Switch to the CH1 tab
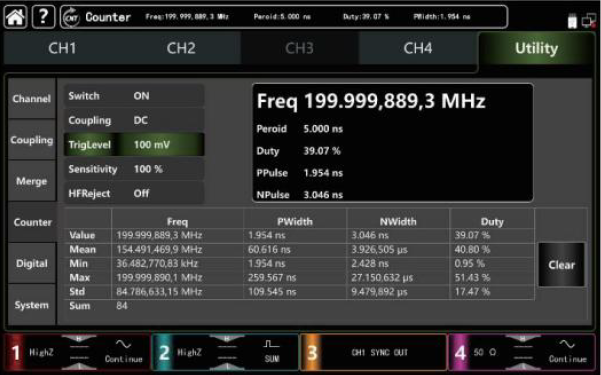The image size is (601, 375). tap(62, 48)
